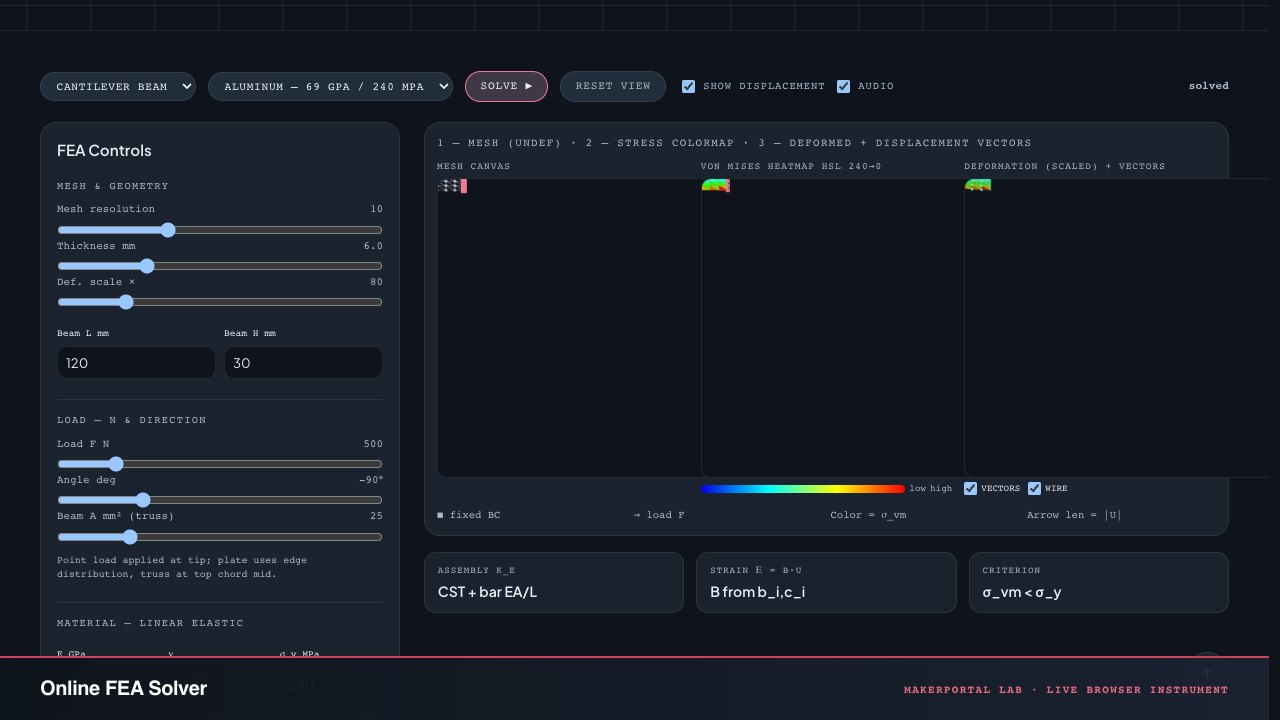Image resolution: width=1280 pixels, height=720 pixels.
Task: Click the Beam L mm input field
Action: coord(136,363)
